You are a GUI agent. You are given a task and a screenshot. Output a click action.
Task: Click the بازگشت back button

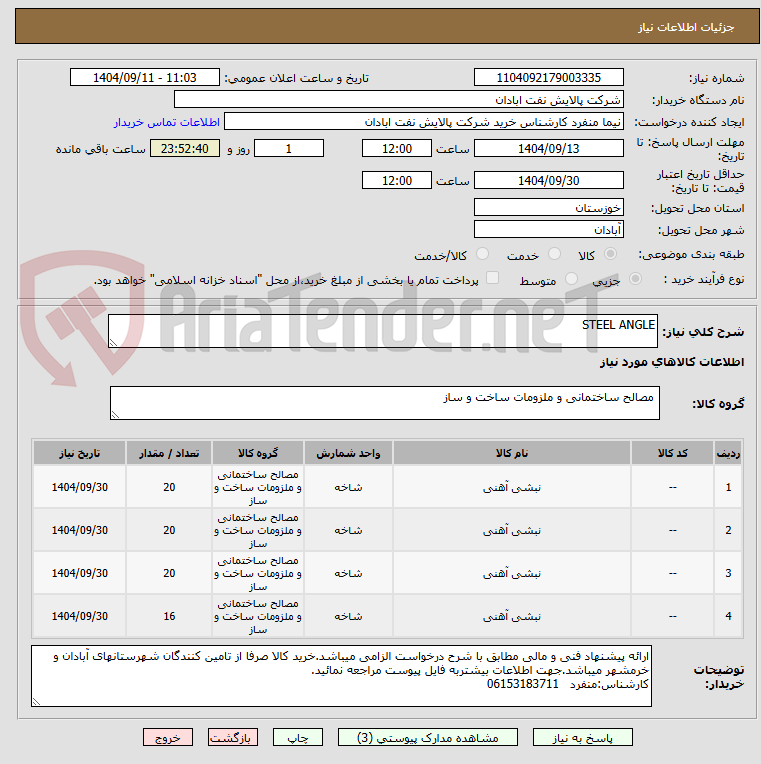(x=233, y=737)
